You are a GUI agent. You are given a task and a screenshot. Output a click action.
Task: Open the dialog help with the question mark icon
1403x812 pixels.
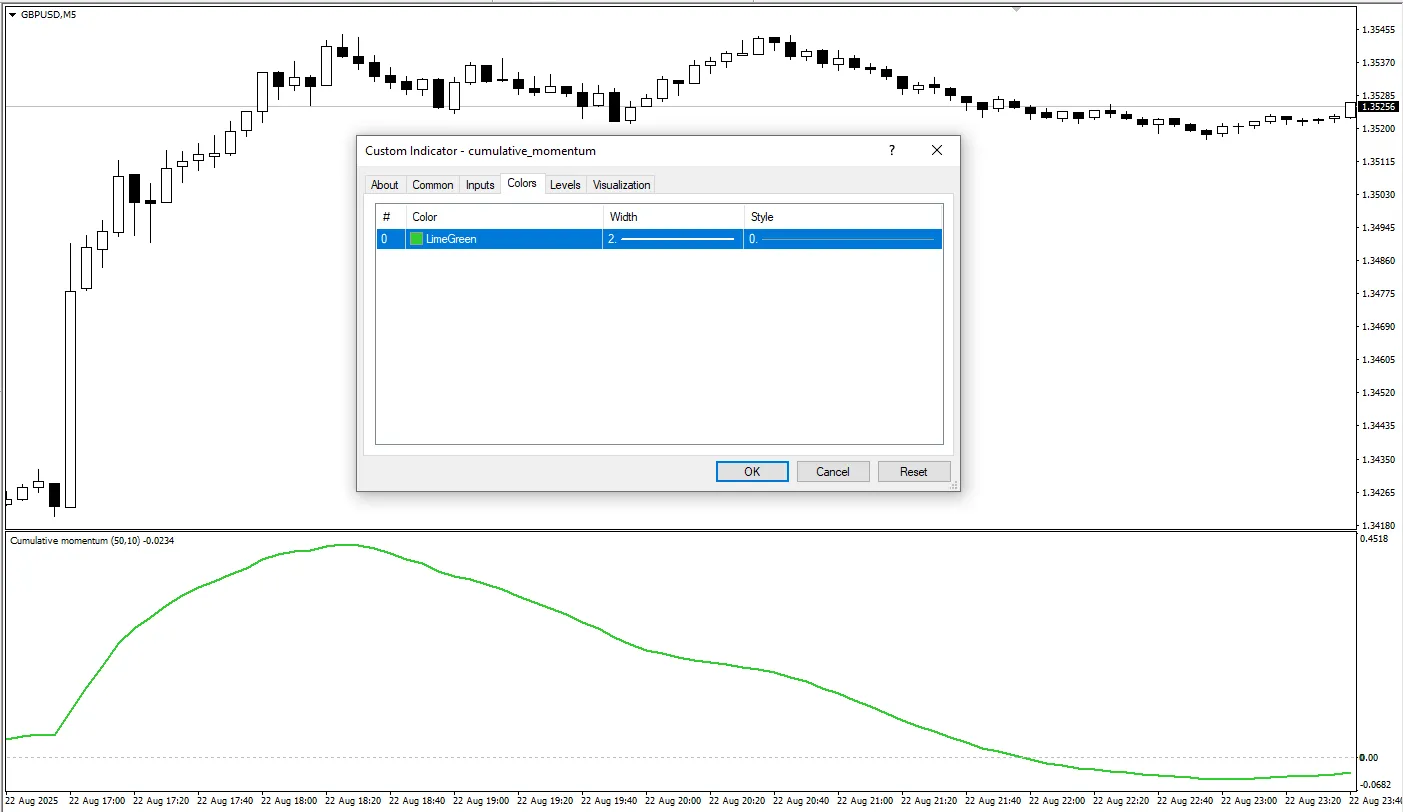coord(891,150)
